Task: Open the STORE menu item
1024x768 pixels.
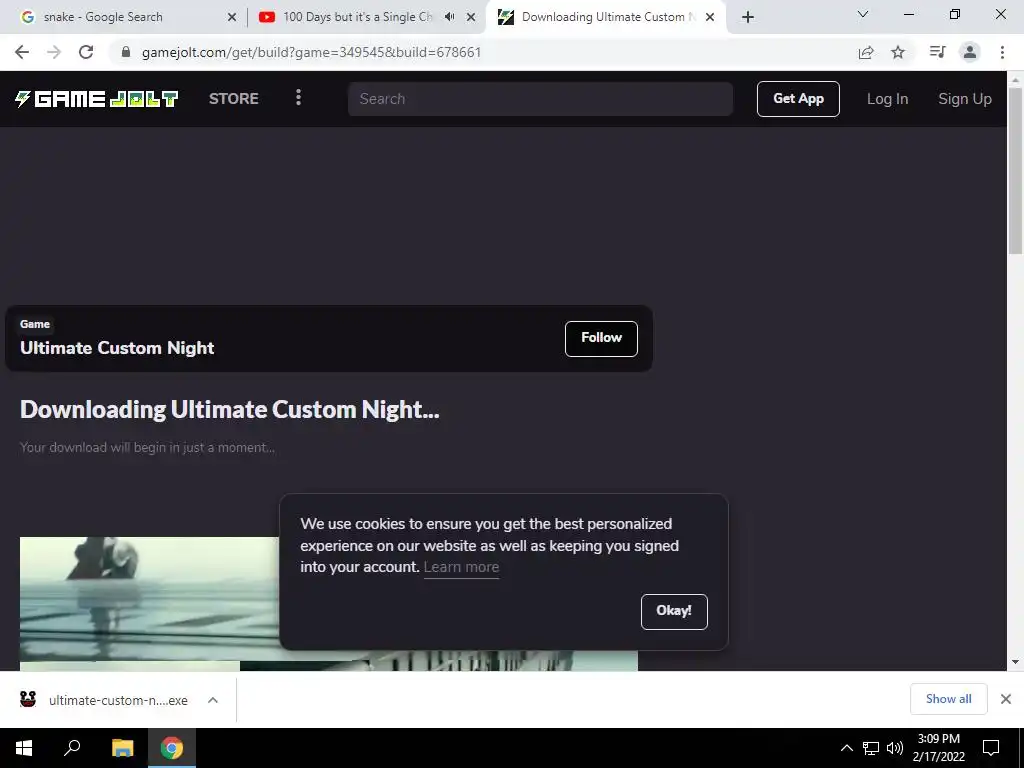Action: click(234, 99)
